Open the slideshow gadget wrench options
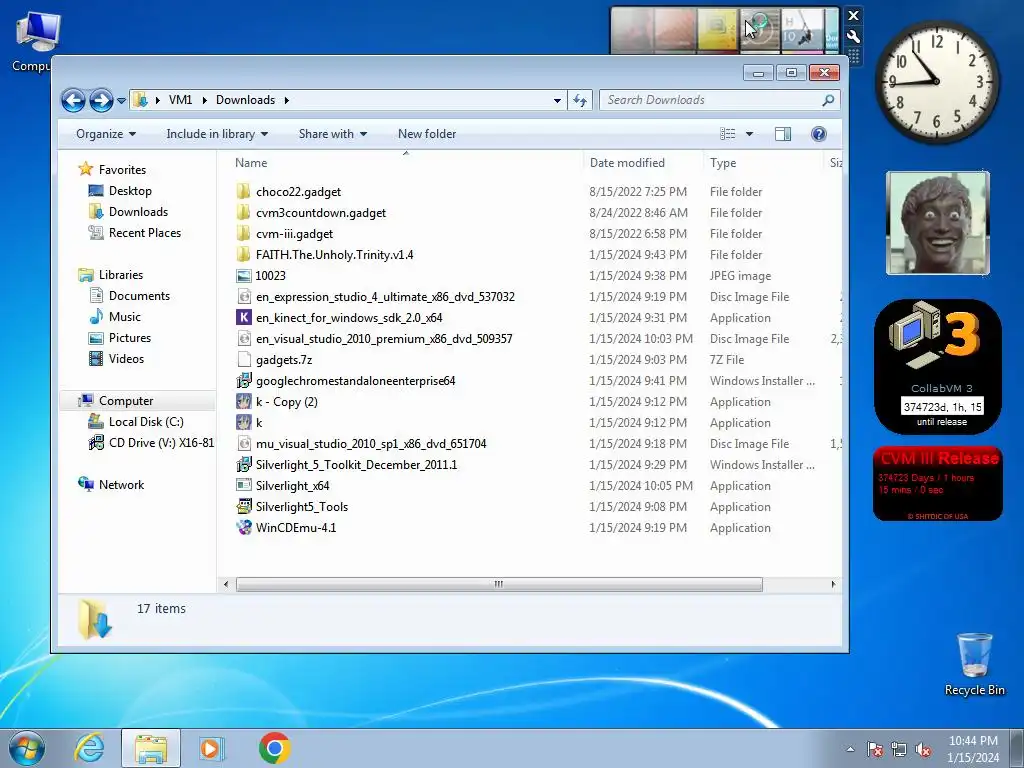 pos(853,37)
